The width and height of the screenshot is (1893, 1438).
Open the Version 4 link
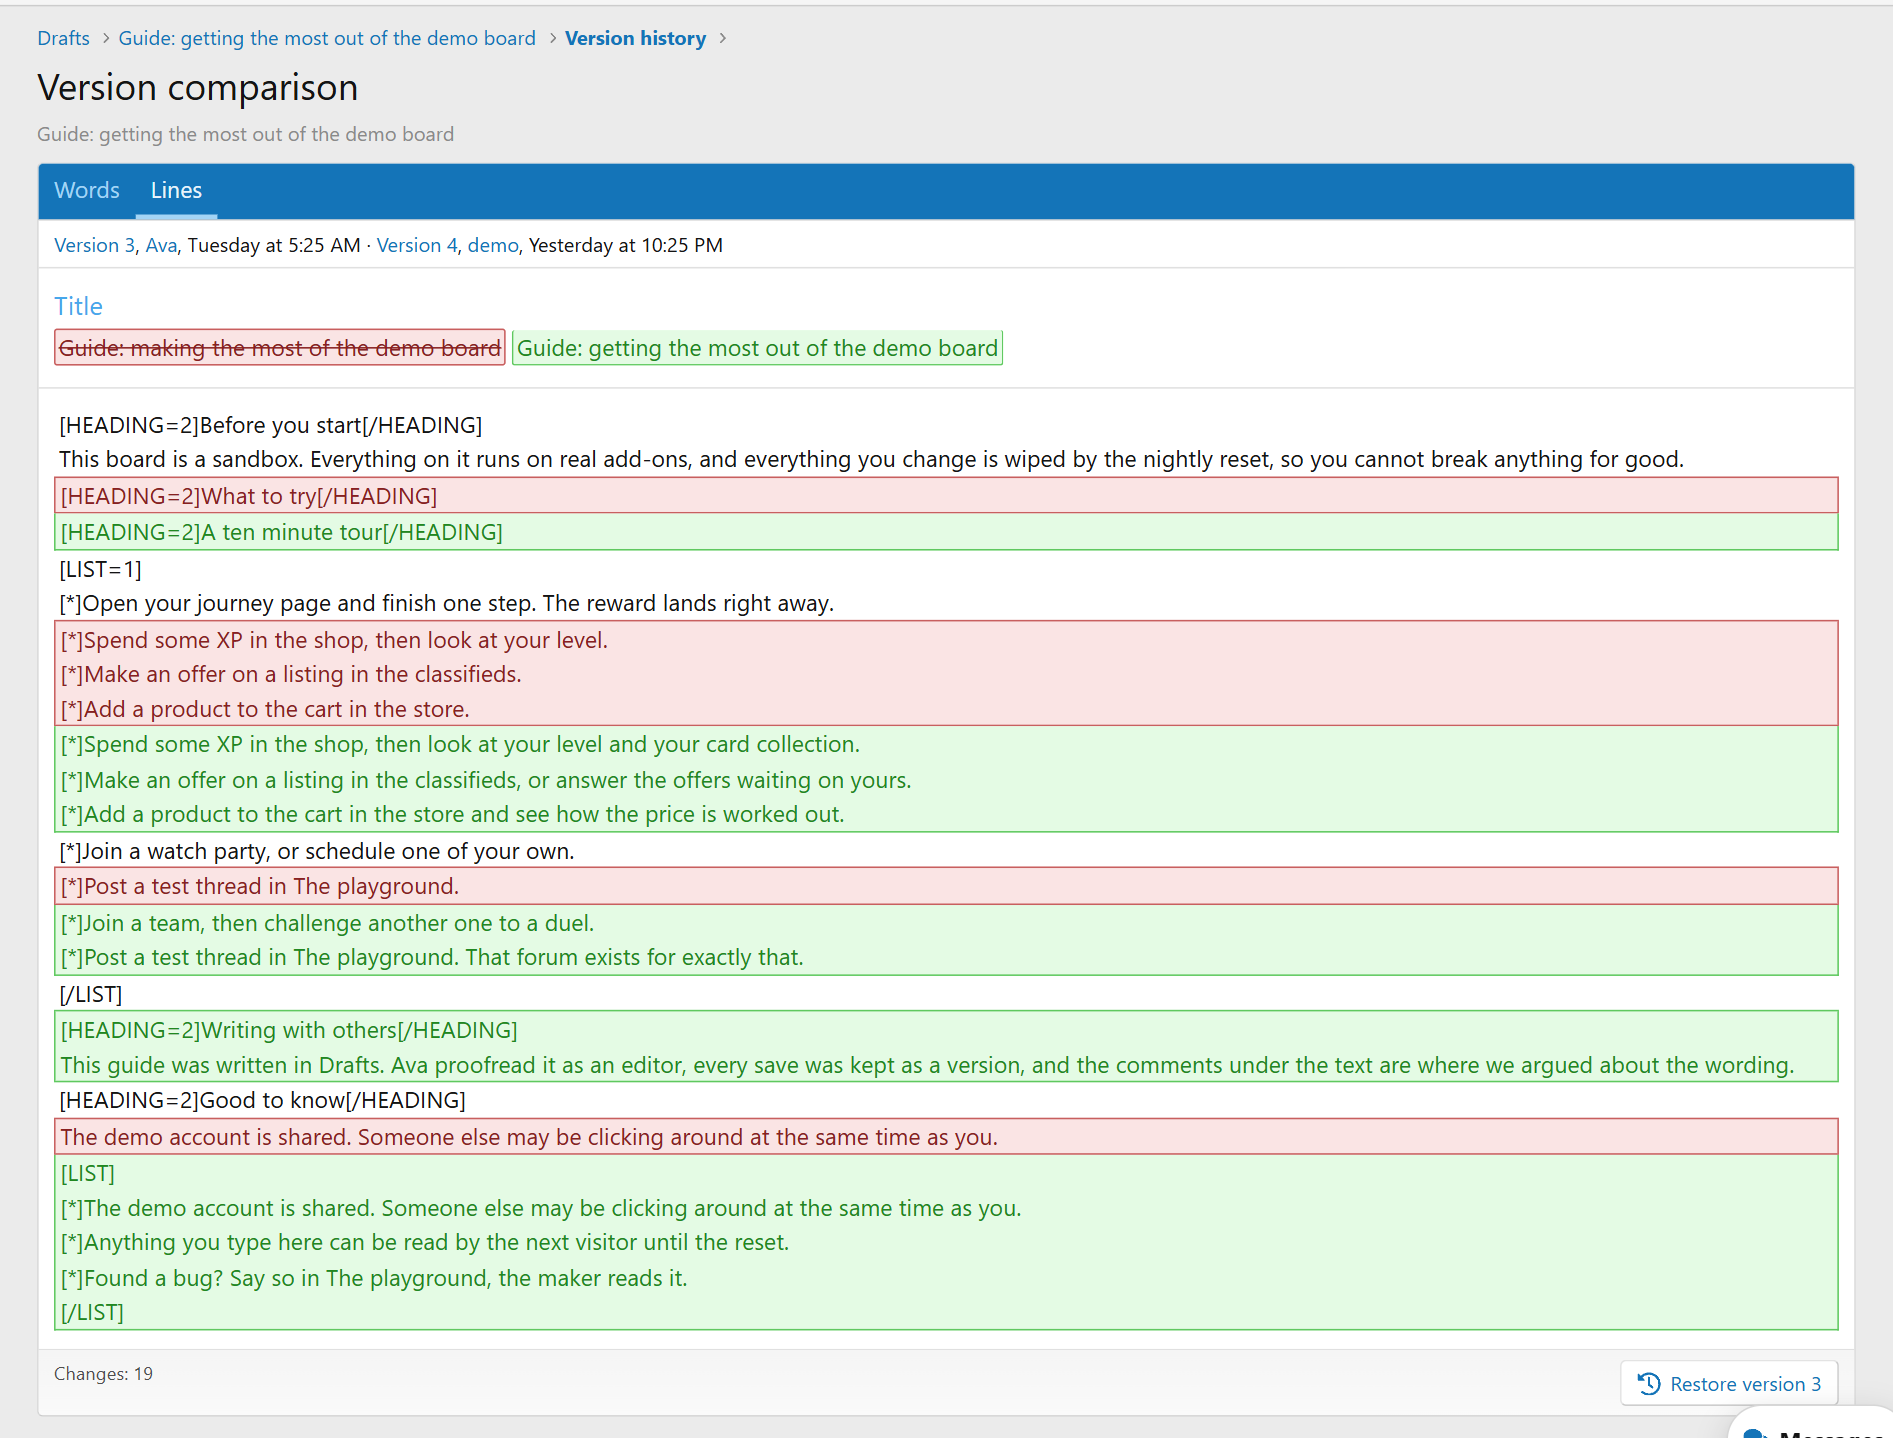[417, 245]
